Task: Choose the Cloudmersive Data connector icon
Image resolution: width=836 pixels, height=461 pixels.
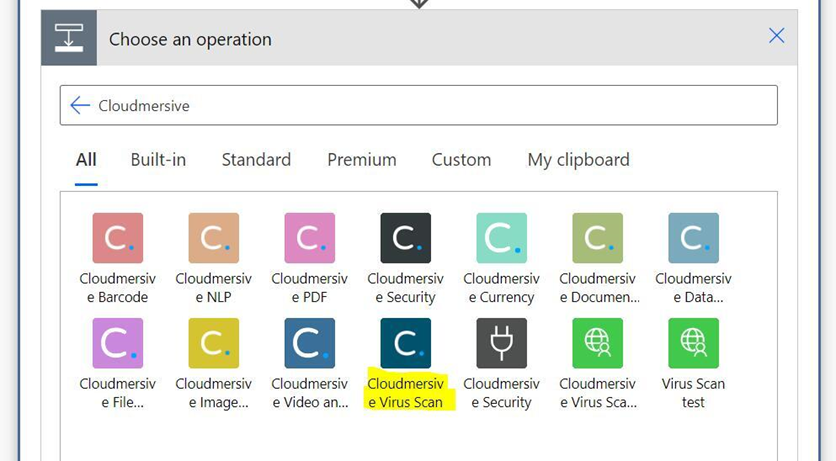Action: (693, 238)
